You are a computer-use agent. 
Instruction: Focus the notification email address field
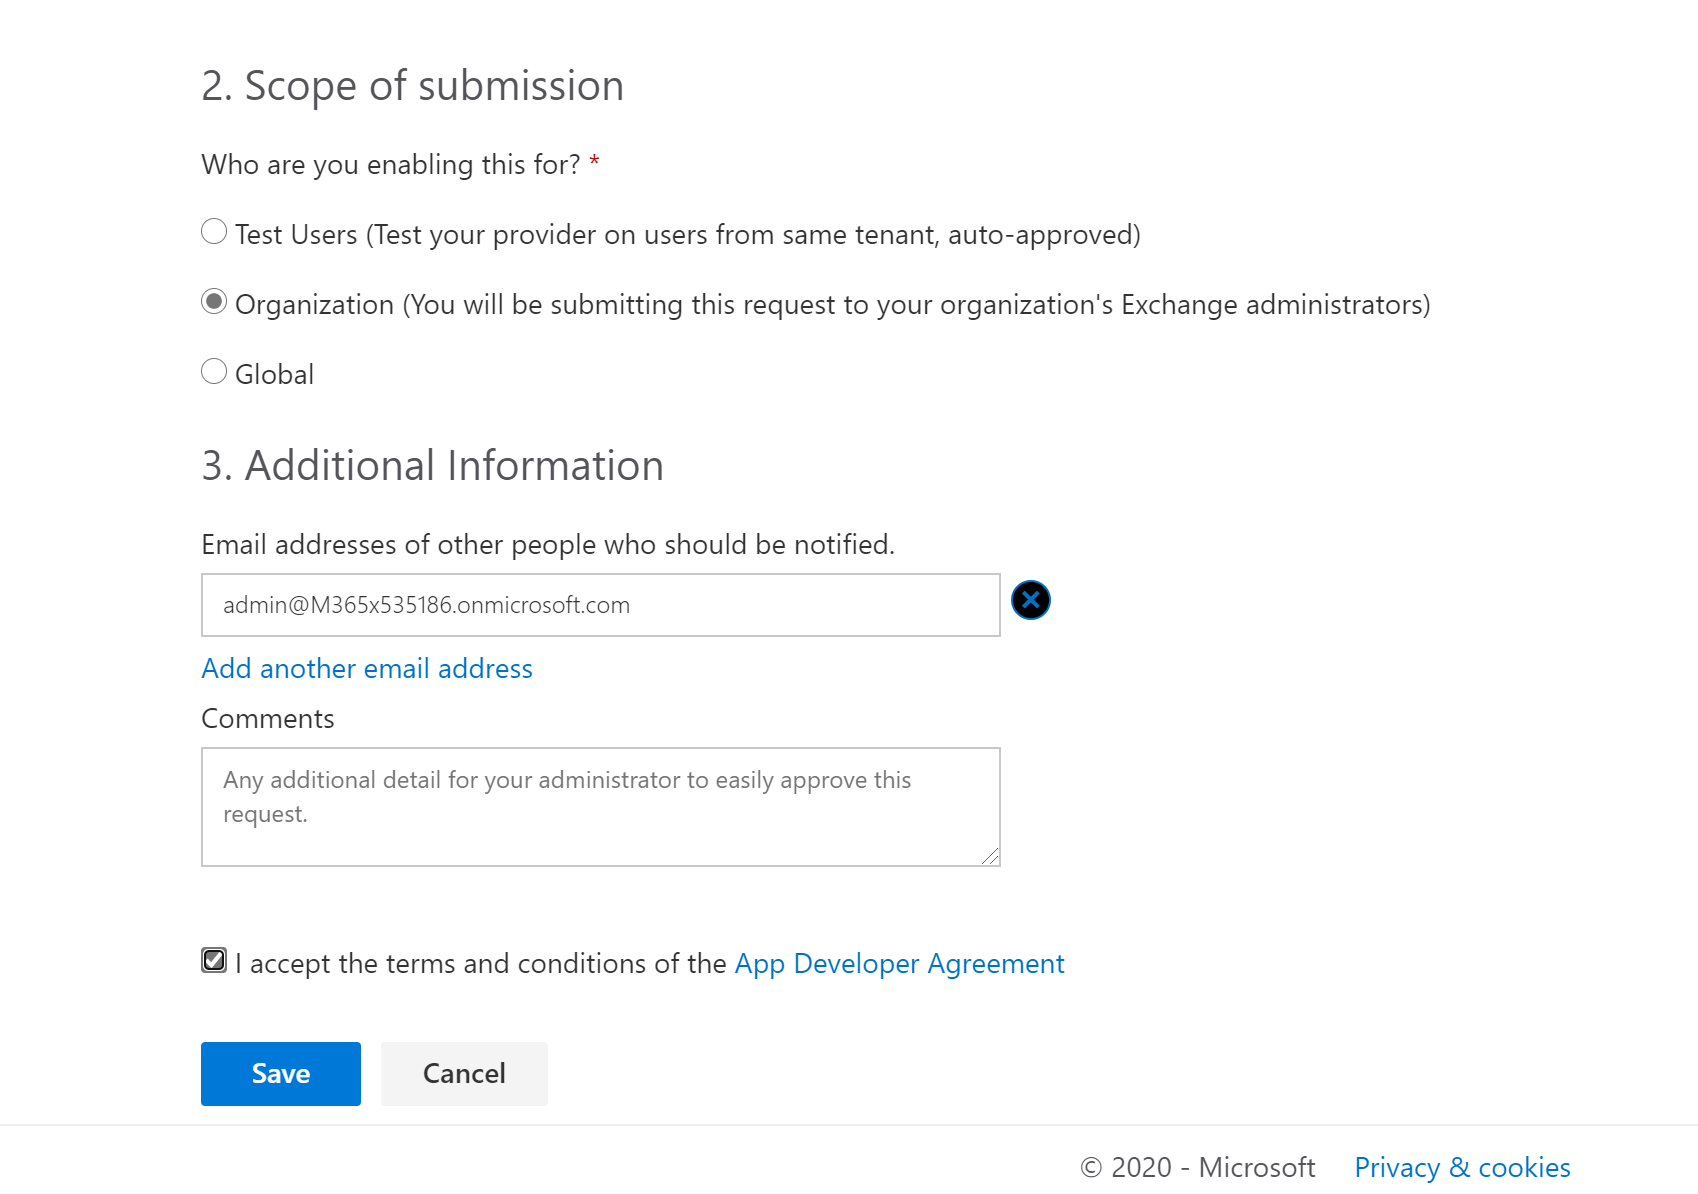(600, 604)
